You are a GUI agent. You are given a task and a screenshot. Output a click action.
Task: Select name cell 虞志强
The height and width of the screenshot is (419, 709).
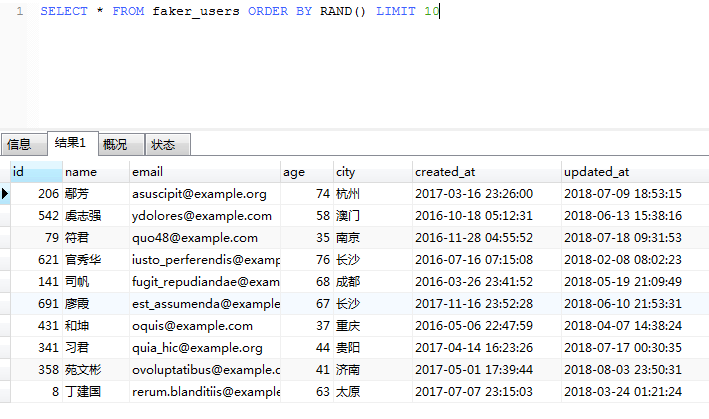[96, 216]
